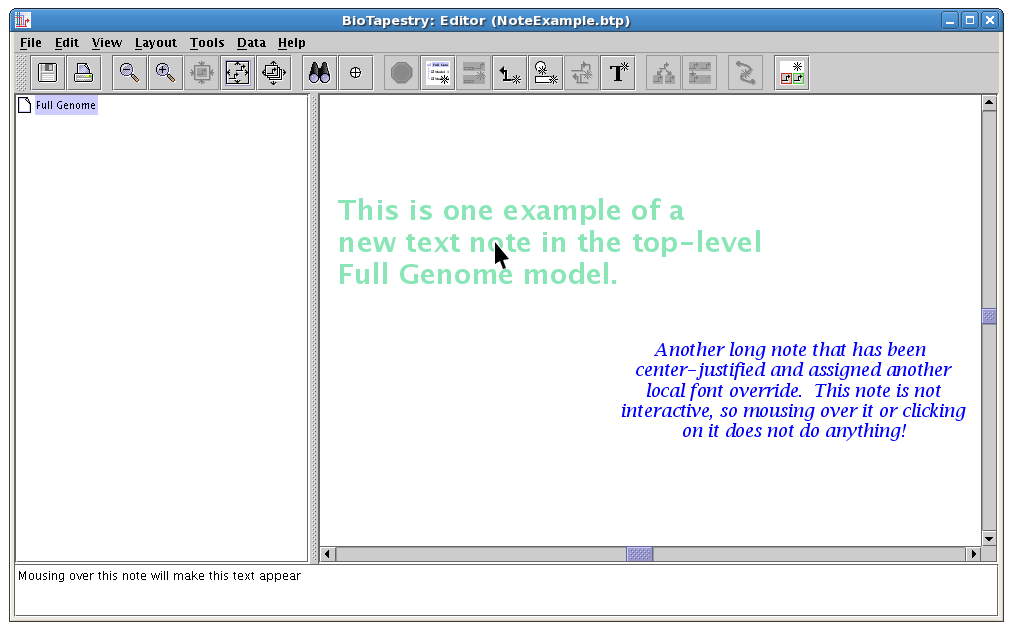
Task: Open the File menu
Action: click(x=30, y=43)
